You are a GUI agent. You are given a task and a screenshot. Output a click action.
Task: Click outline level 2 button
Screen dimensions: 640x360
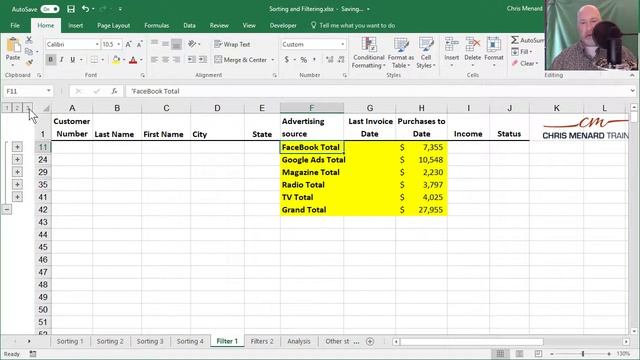[x=17, y=108]
